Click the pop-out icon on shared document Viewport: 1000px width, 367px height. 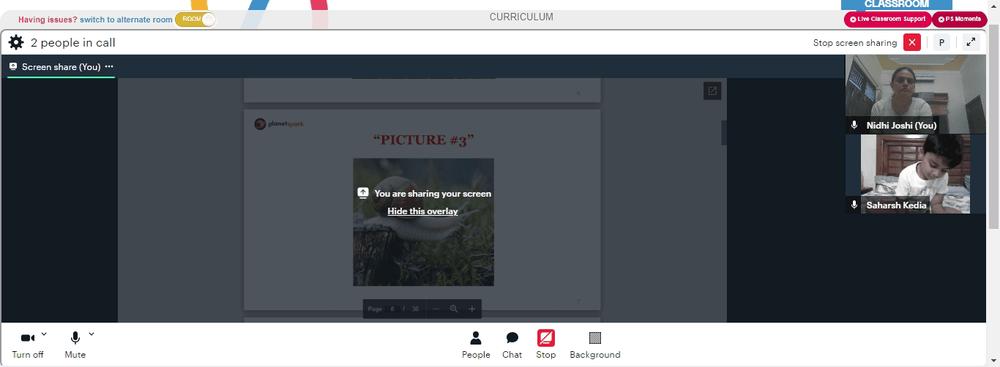[x=712, y=91]
